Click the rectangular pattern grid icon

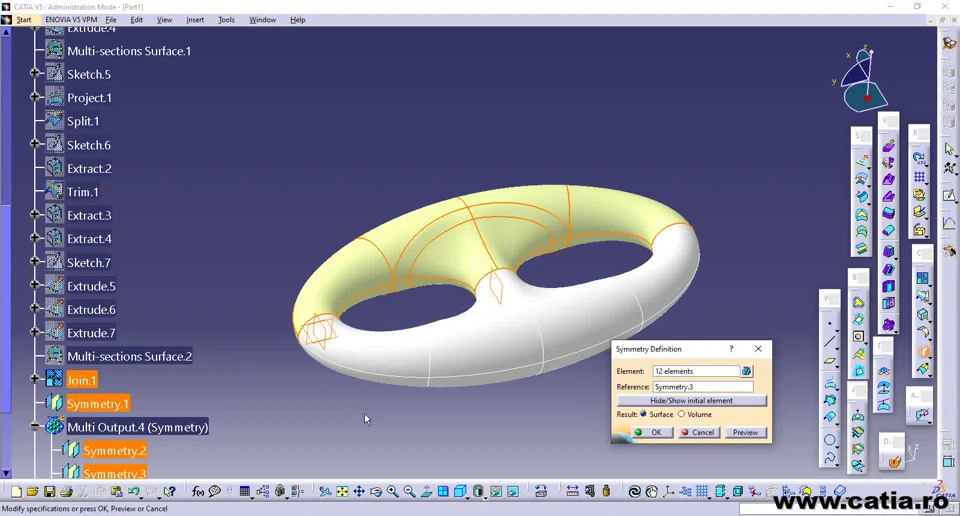pyautogui.click(x=919, y=177)
